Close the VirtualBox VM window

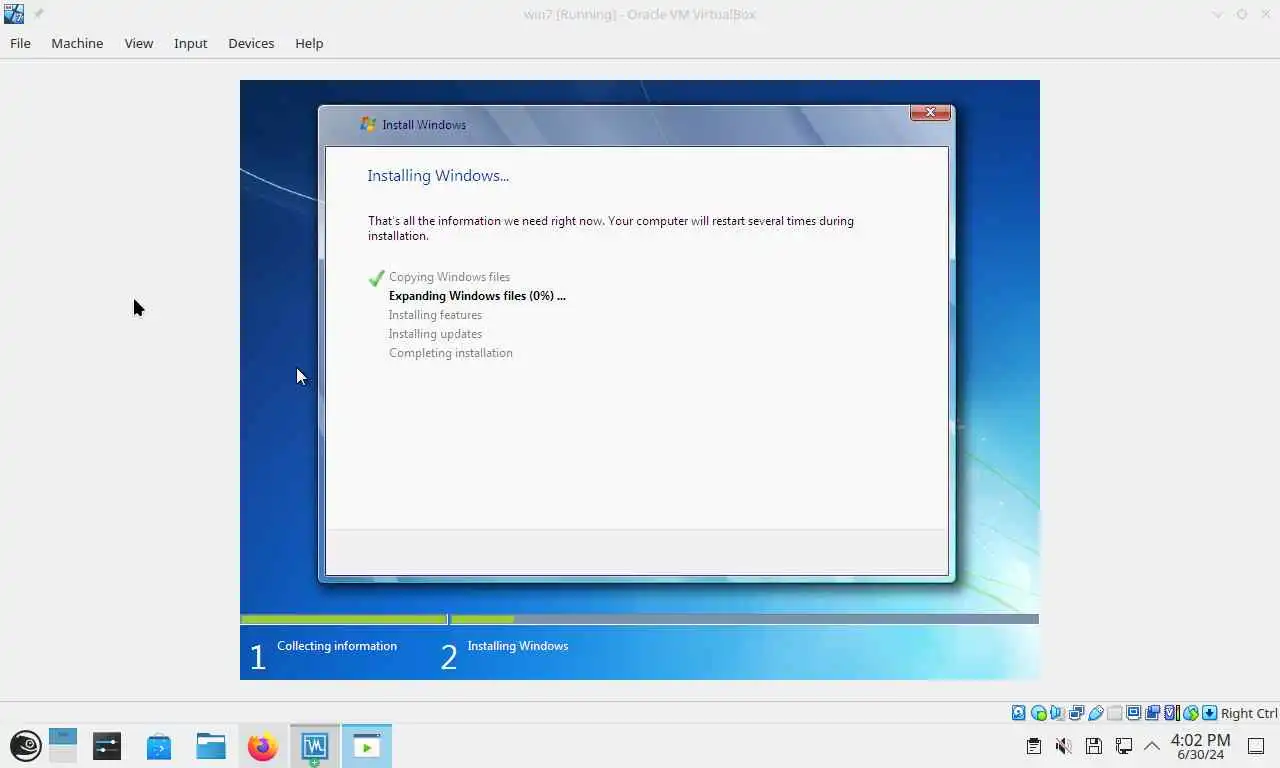point(1266,14)
